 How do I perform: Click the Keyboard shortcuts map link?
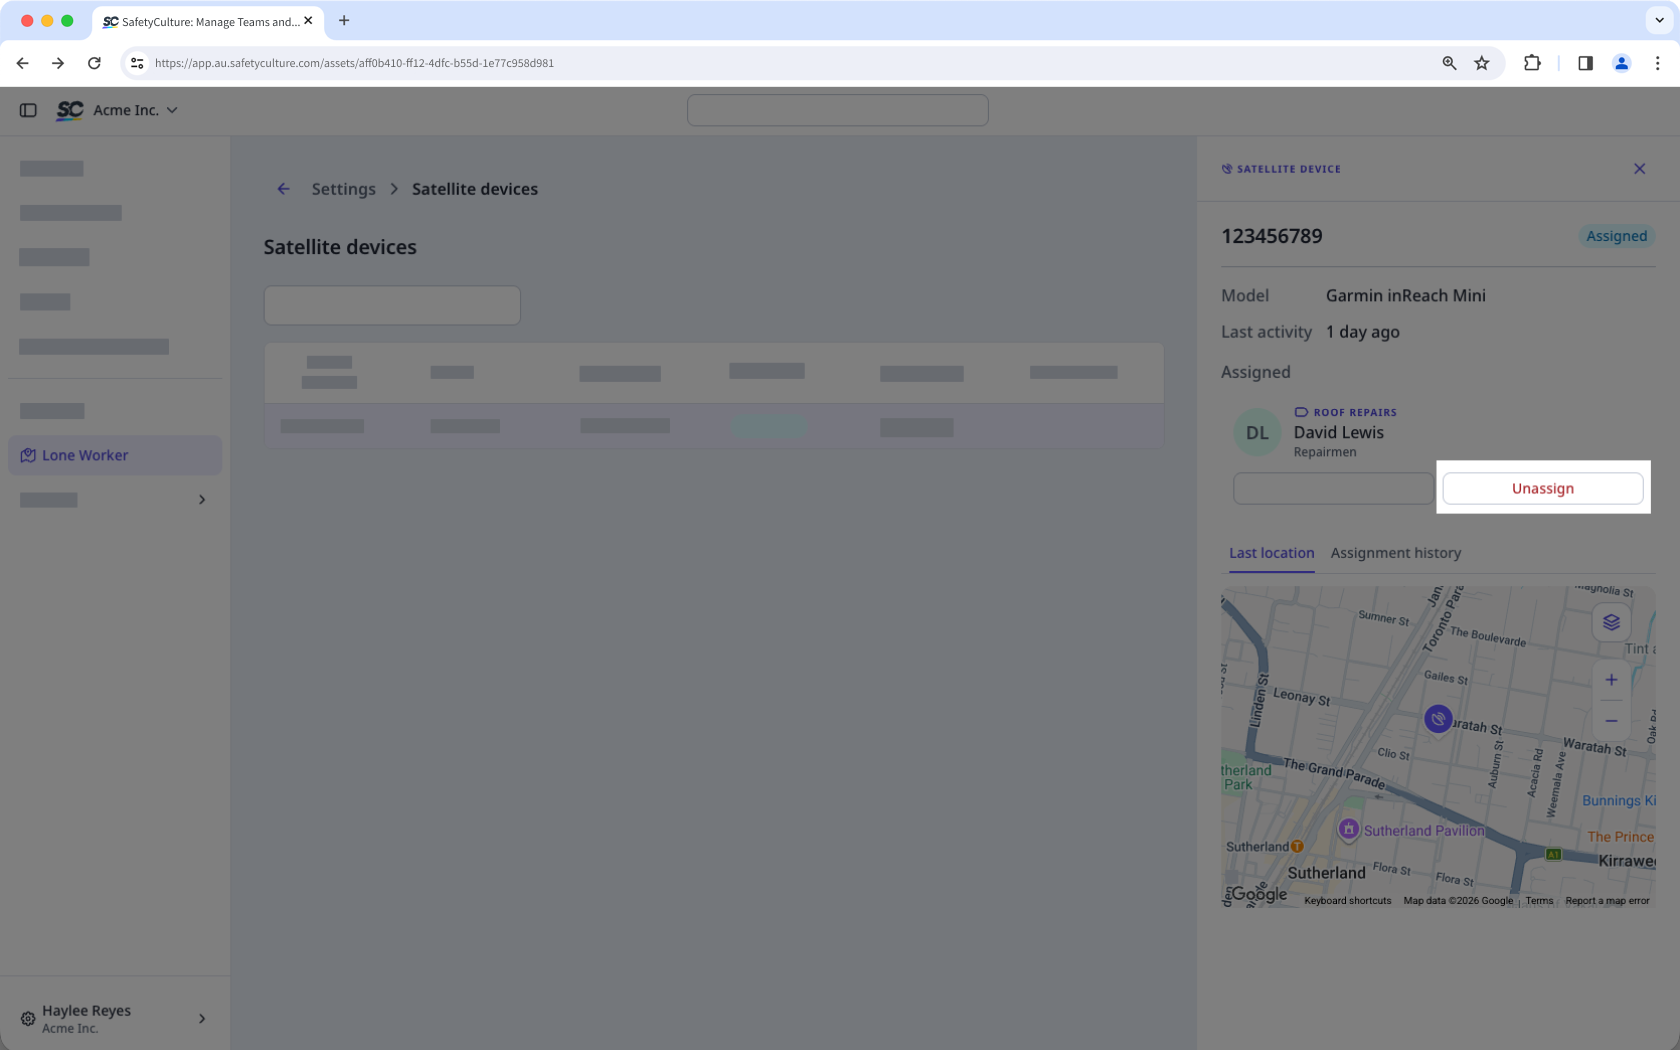(x=1347, y=901)
